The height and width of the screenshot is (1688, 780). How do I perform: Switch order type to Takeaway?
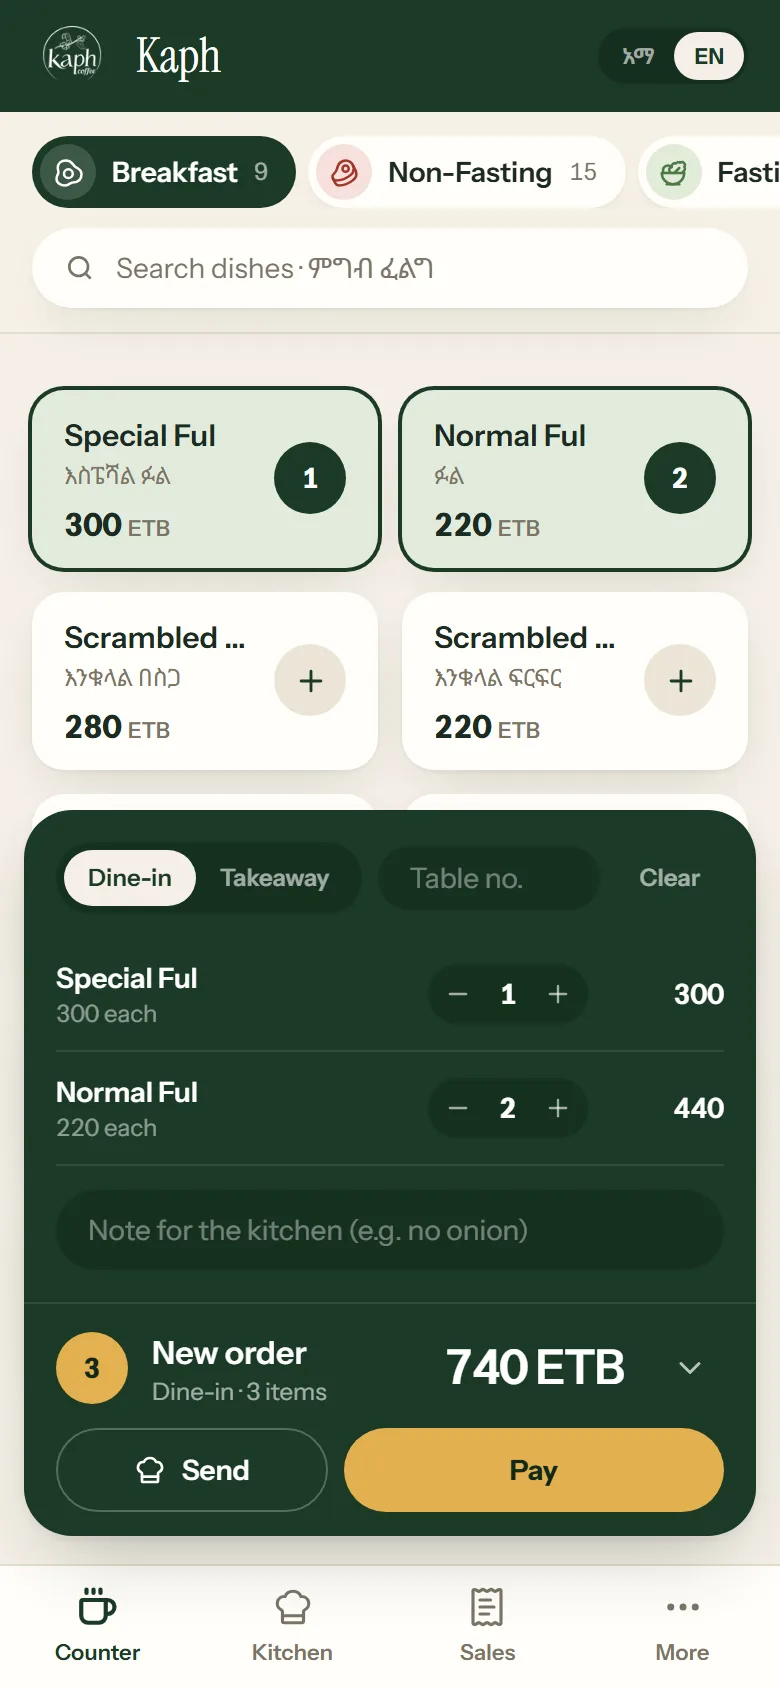click(275, 878)
